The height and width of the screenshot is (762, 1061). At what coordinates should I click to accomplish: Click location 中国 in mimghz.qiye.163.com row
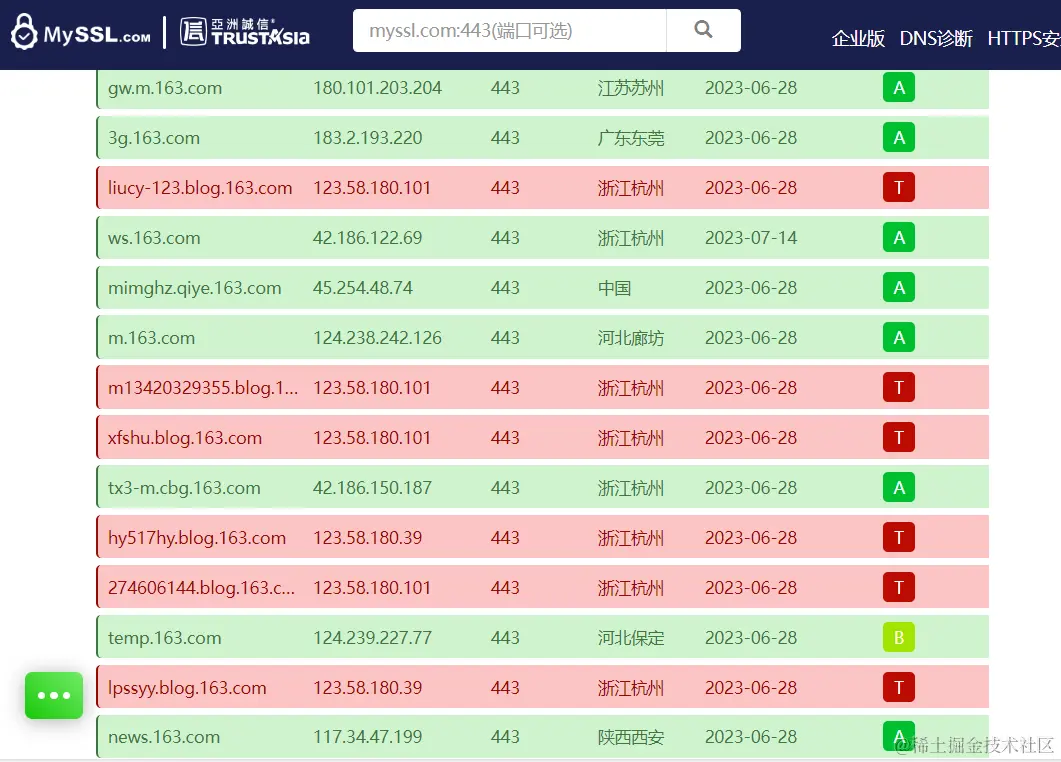[x=614, y=288]
